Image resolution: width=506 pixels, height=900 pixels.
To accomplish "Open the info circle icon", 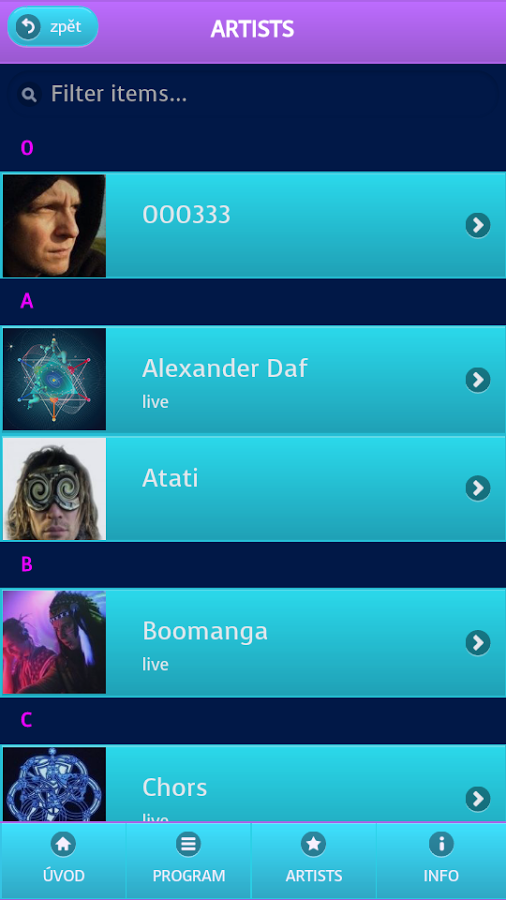I will click(x=441, y=844).
